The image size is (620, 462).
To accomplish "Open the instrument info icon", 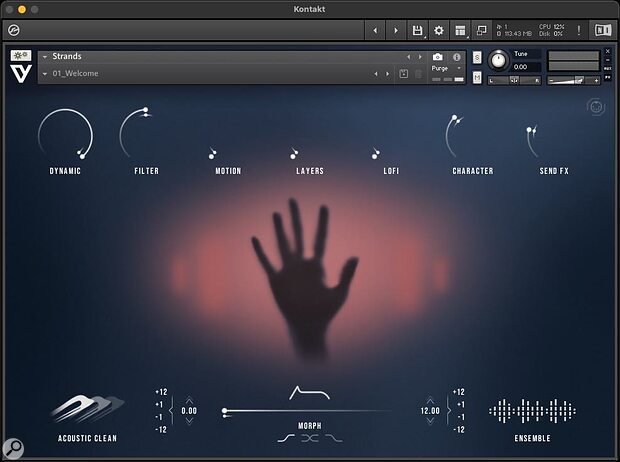I will coord(457,57).
